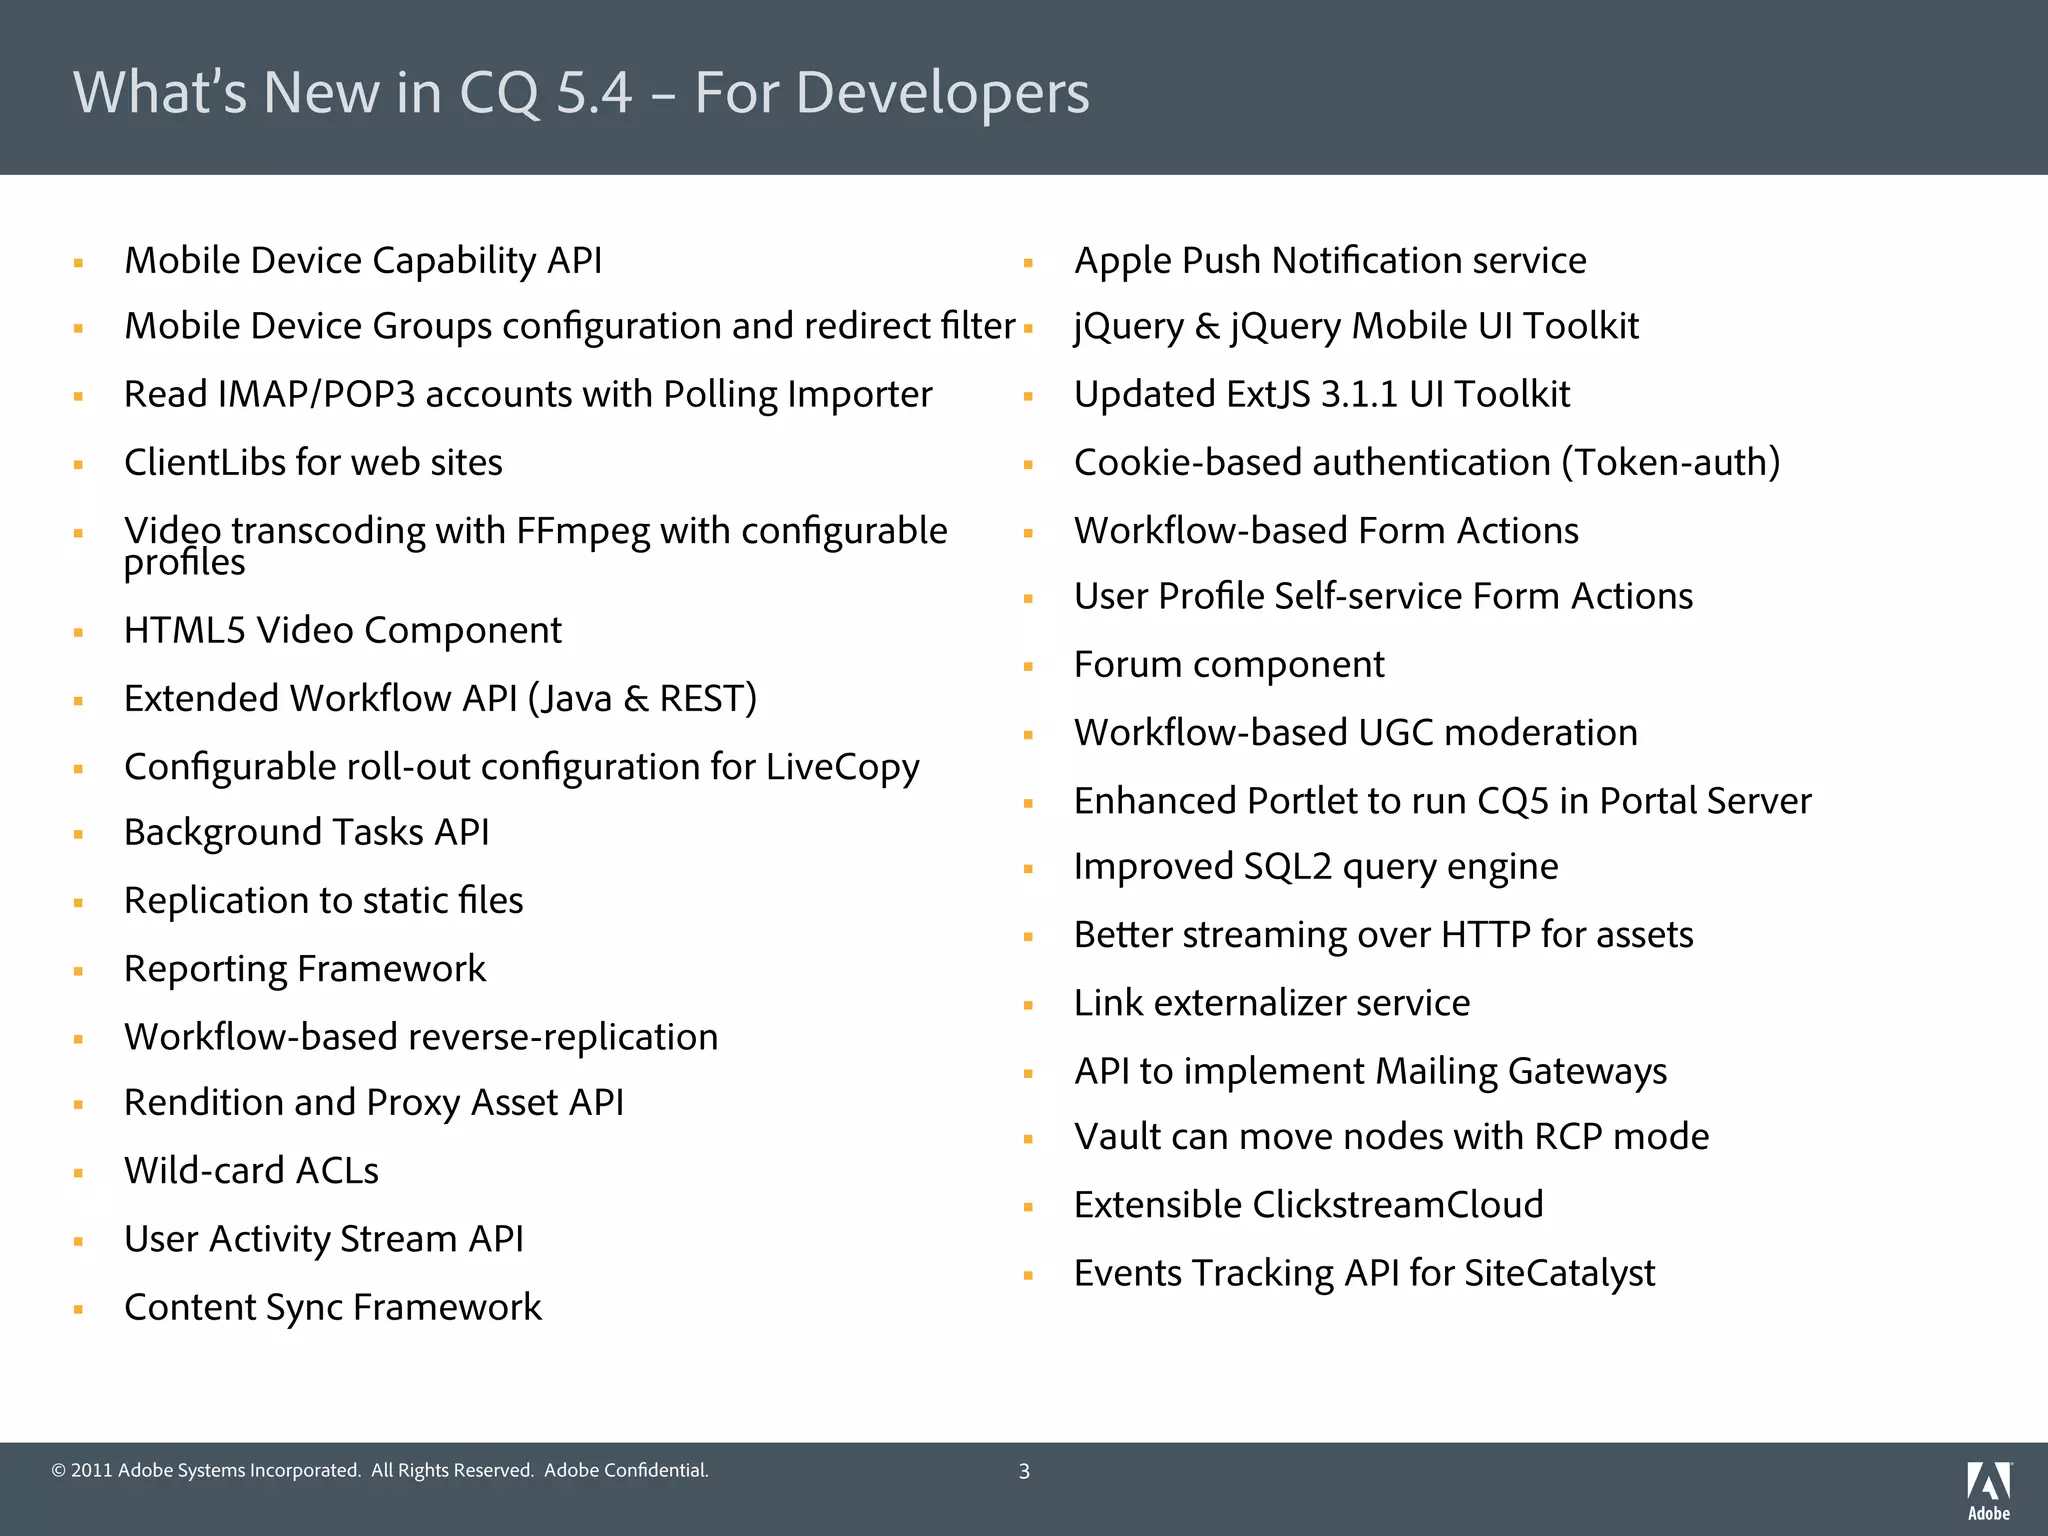The width and height of the screenshot is (2048, 1536).
Task: Click 'Cookie-based authentication (Token-auth)' line
Action: pos(1427,463)
